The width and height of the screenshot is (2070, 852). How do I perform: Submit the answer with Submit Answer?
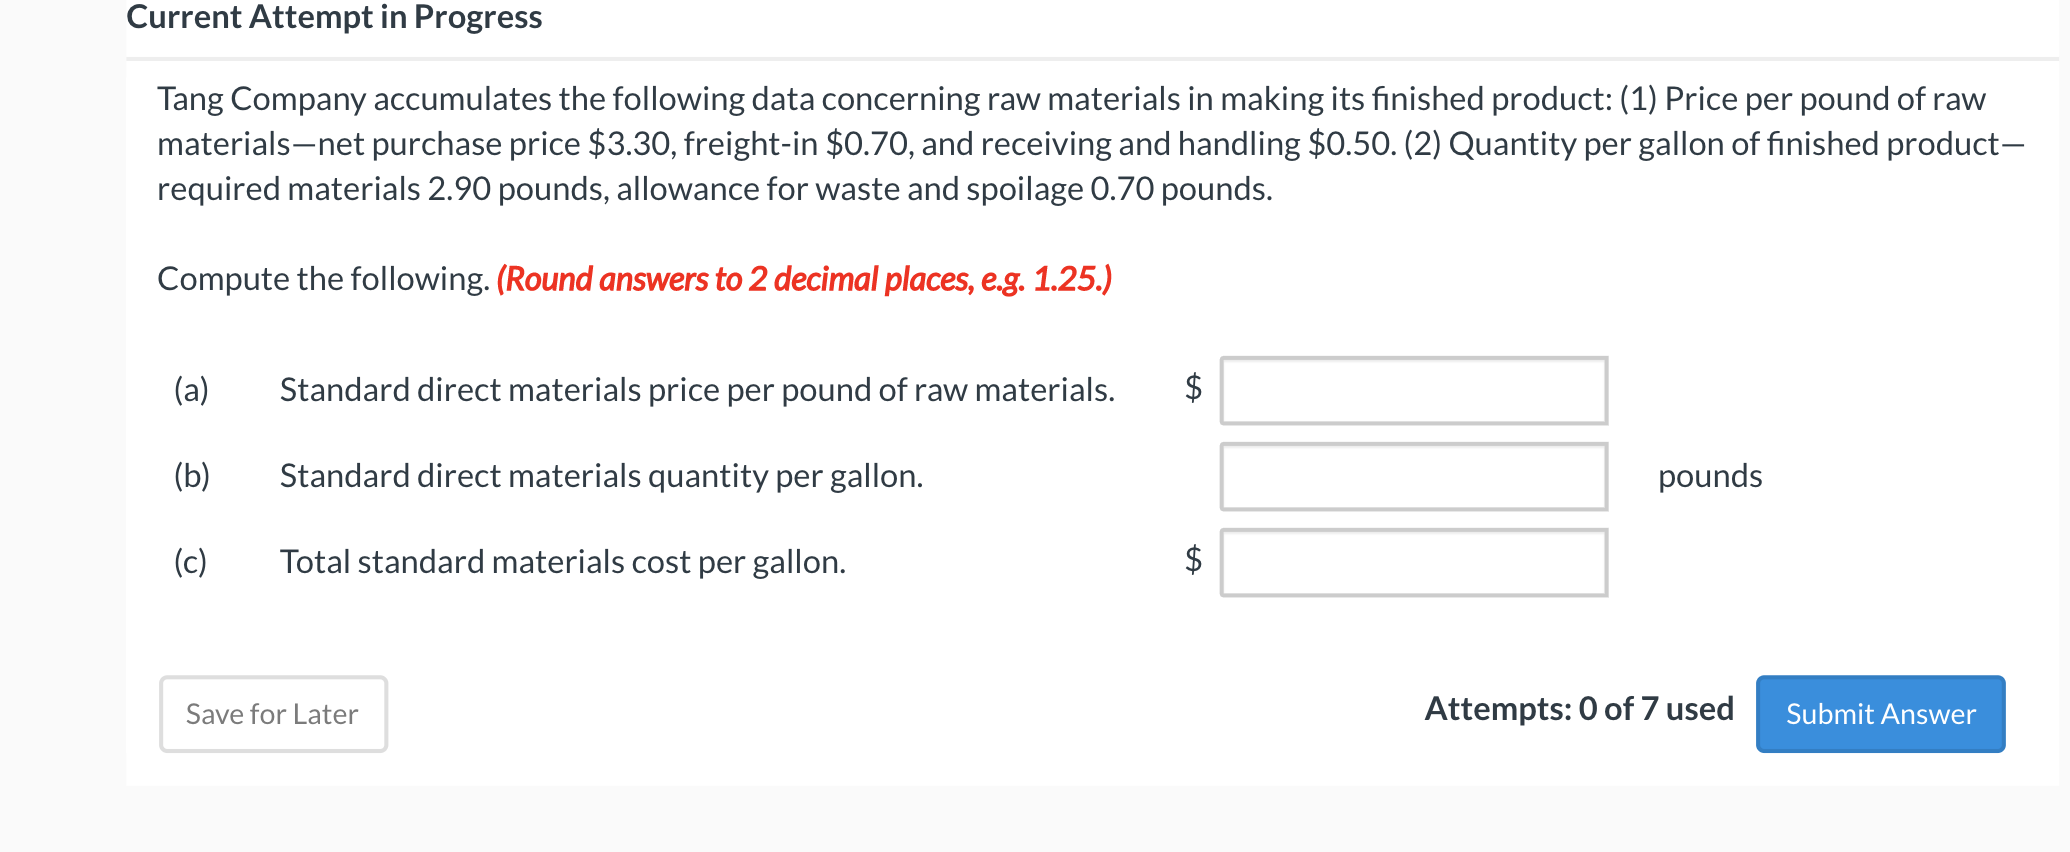pyautogui.click(x=1880, y=714)
